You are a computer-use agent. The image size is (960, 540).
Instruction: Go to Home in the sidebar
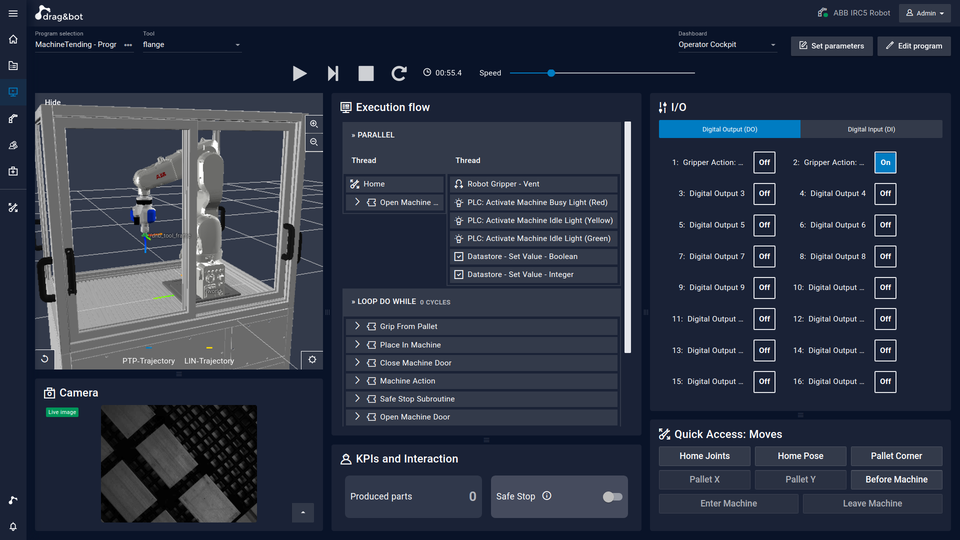13,39
